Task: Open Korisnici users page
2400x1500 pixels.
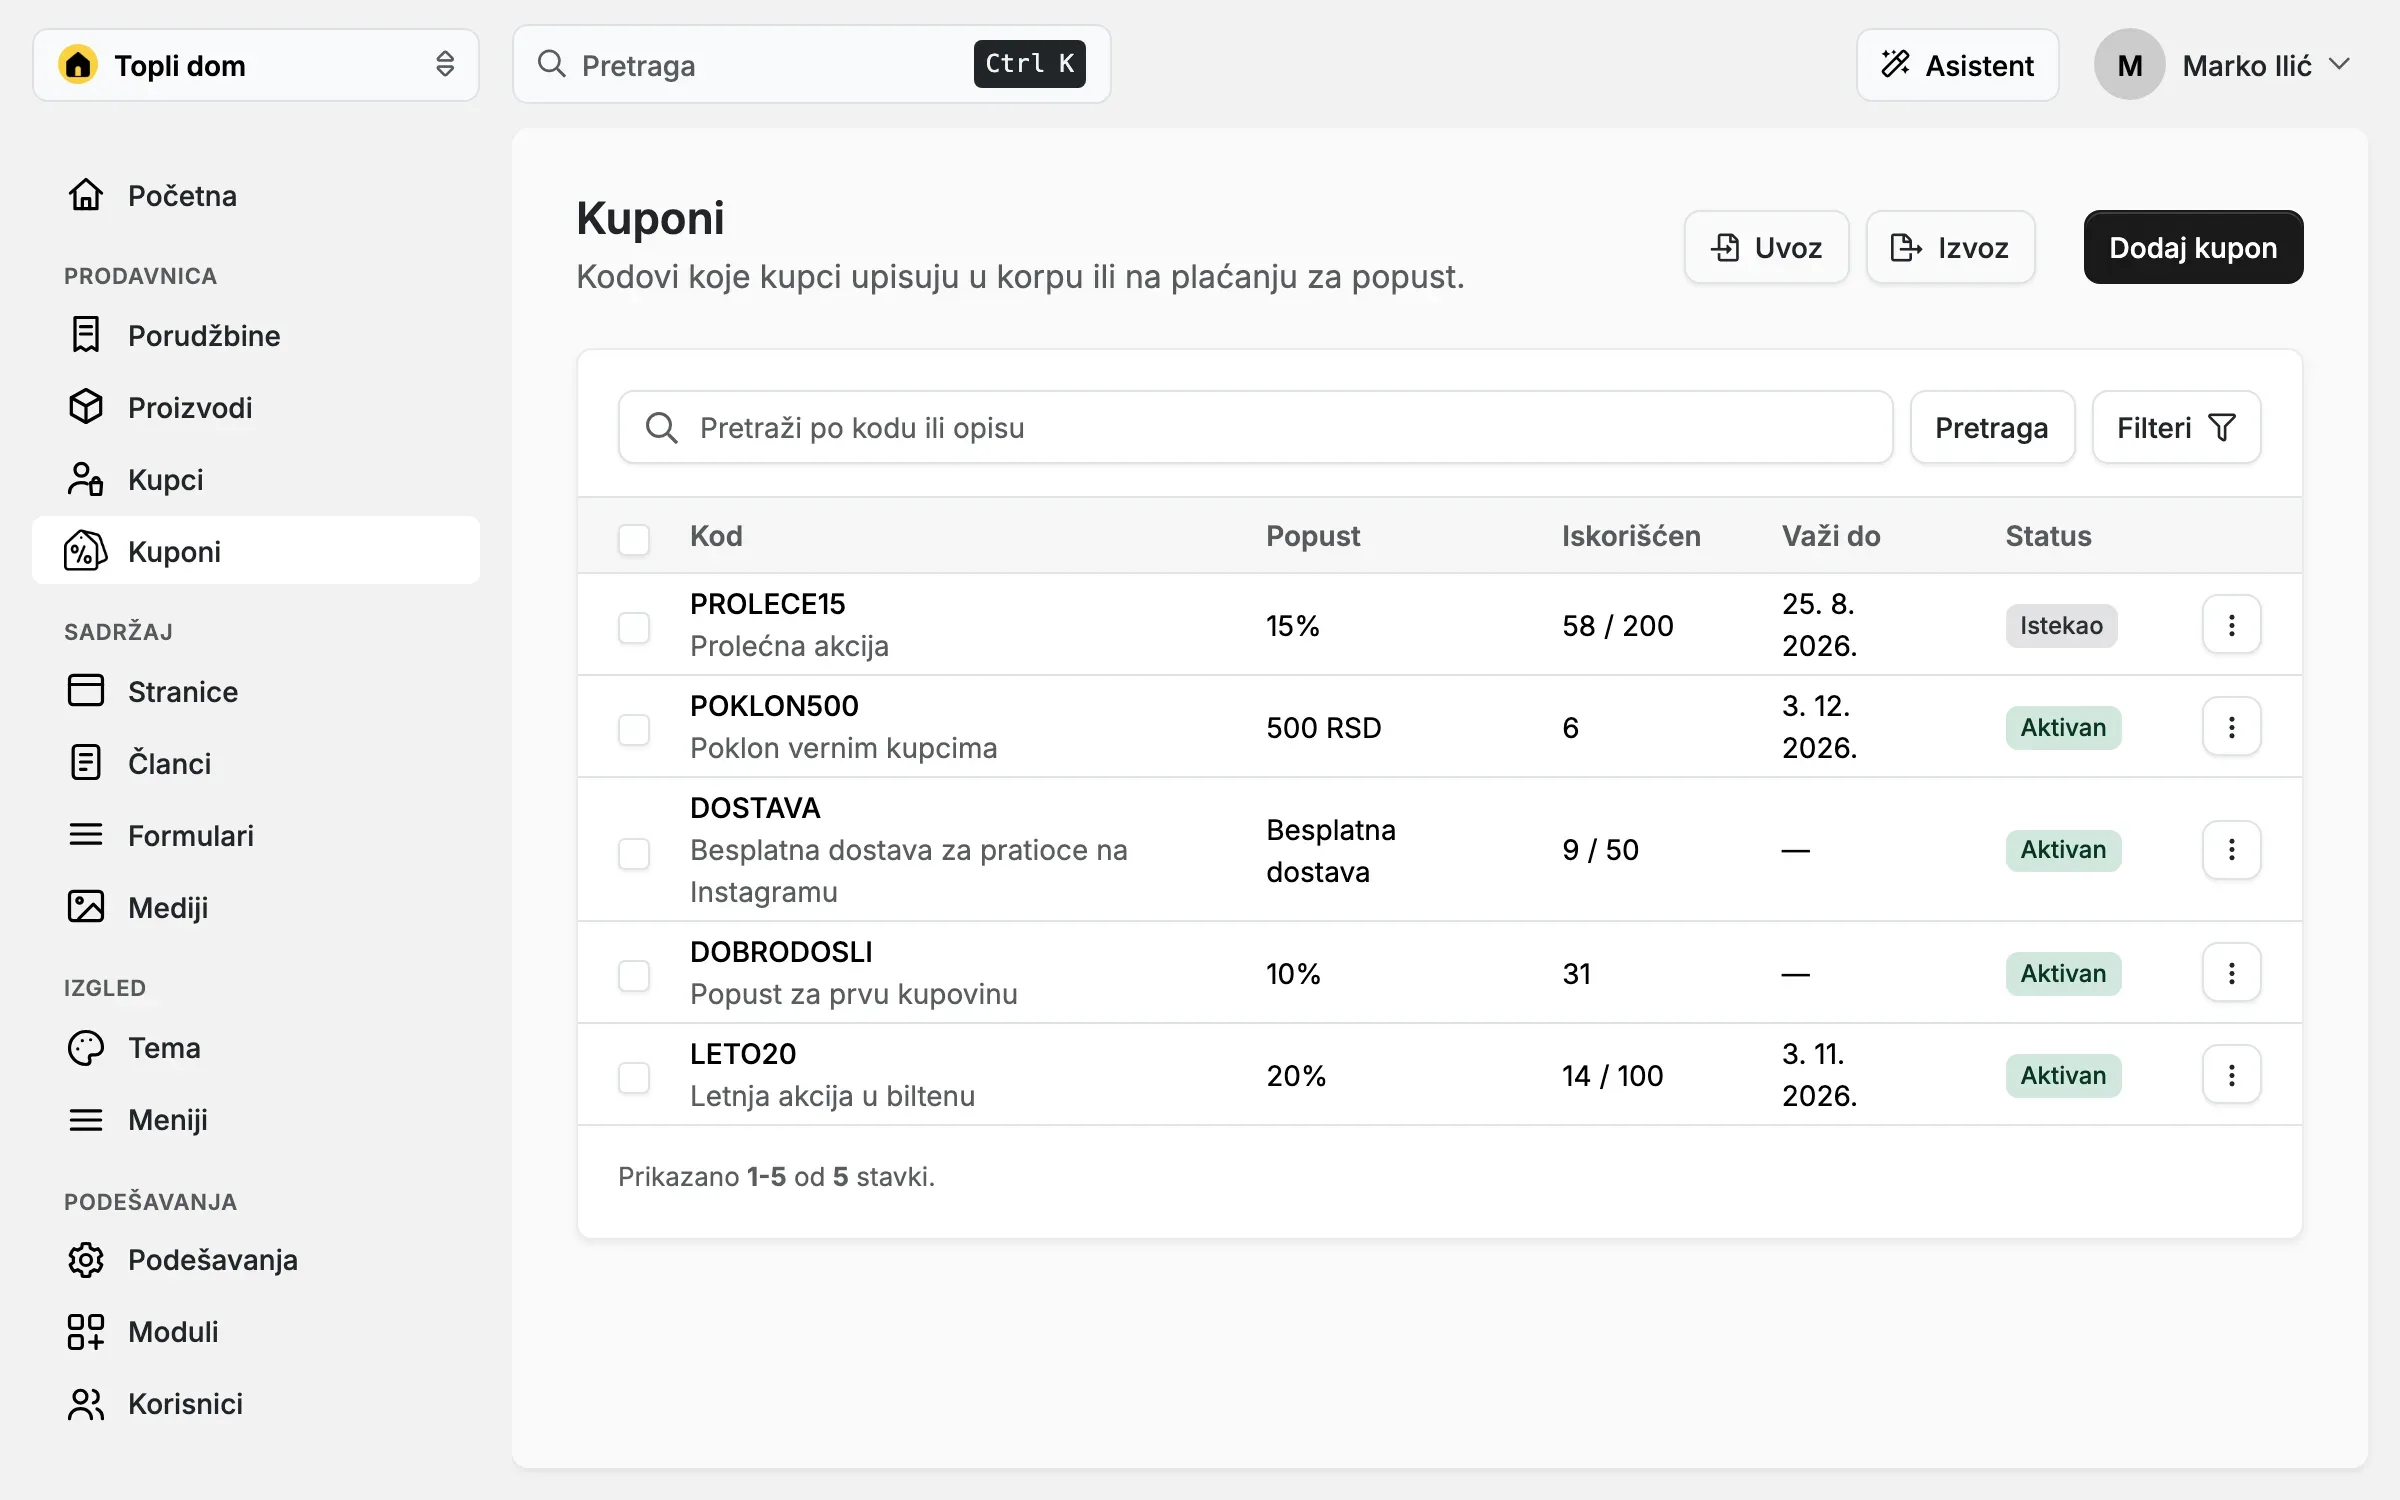Action: [x=255, y=1403]
